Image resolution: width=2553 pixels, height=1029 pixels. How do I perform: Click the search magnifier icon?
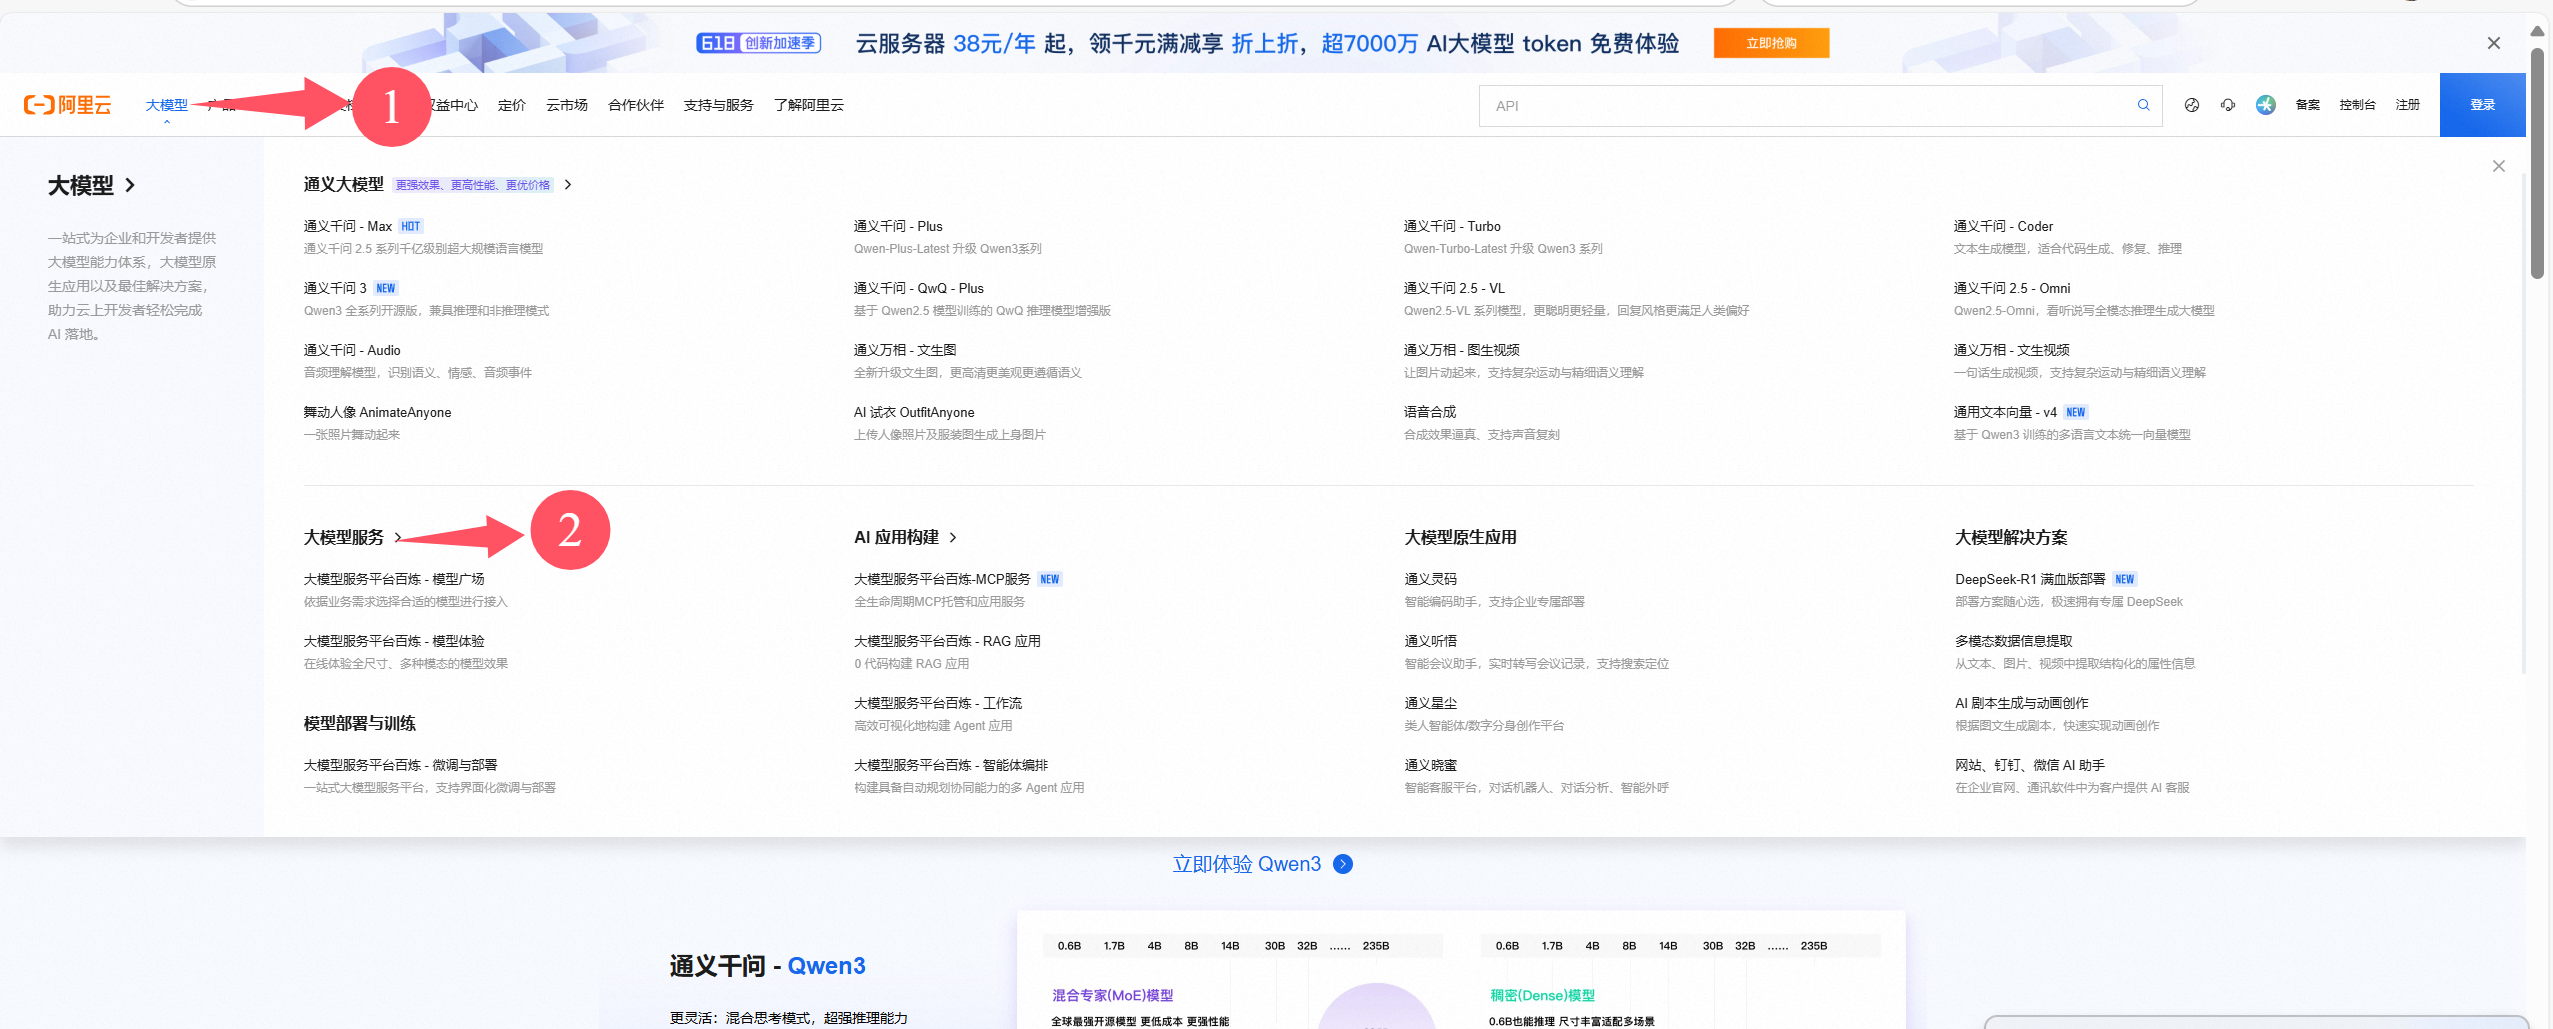tap(2143, 105)
